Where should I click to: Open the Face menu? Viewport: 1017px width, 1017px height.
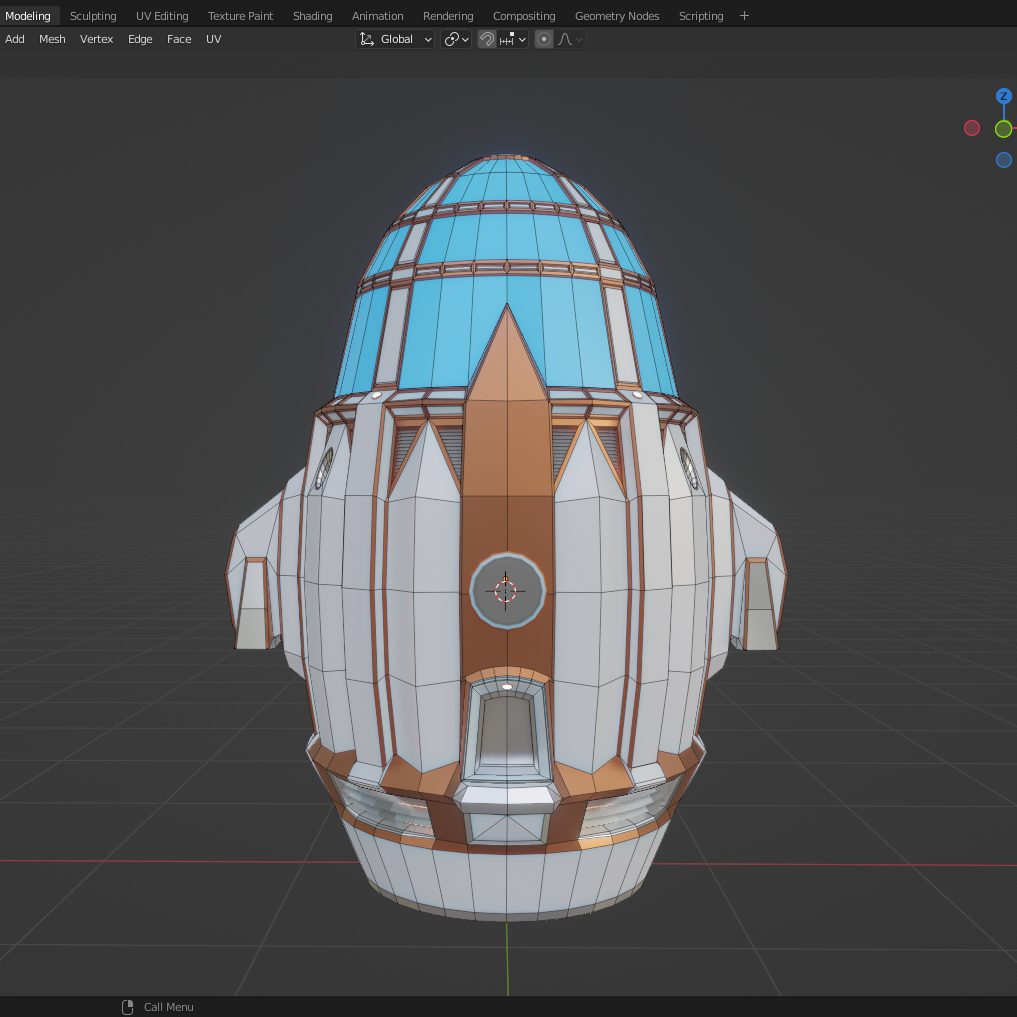(179, 39)
